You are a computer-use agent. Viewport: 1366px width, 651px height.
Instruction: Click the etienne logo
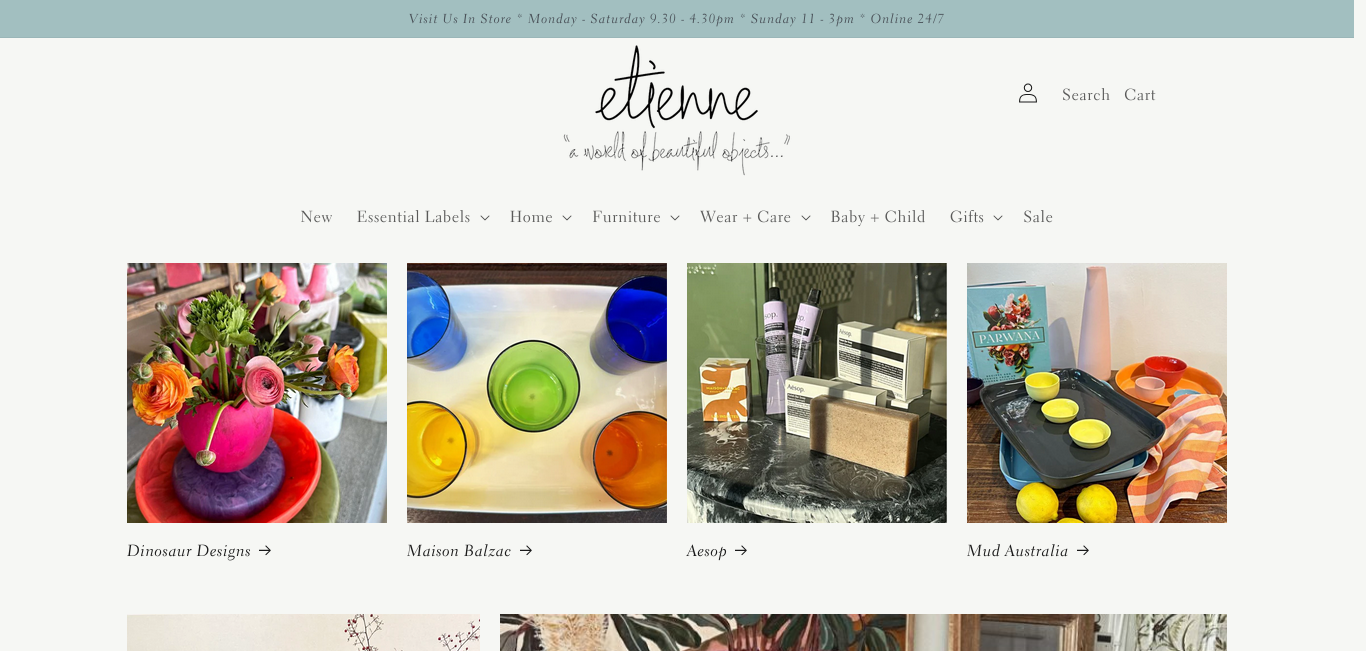coord(677,110)
